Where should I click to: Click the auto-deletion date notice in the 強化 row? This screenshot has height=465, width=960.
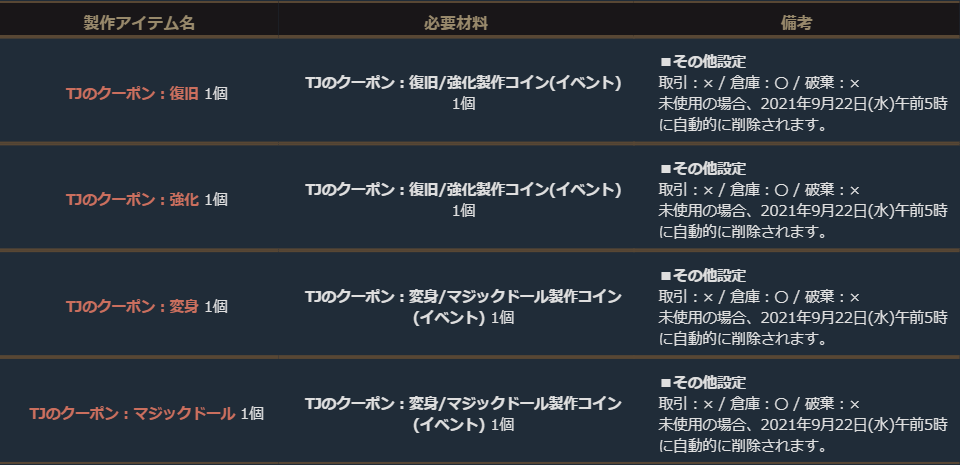tap(802, 221)
